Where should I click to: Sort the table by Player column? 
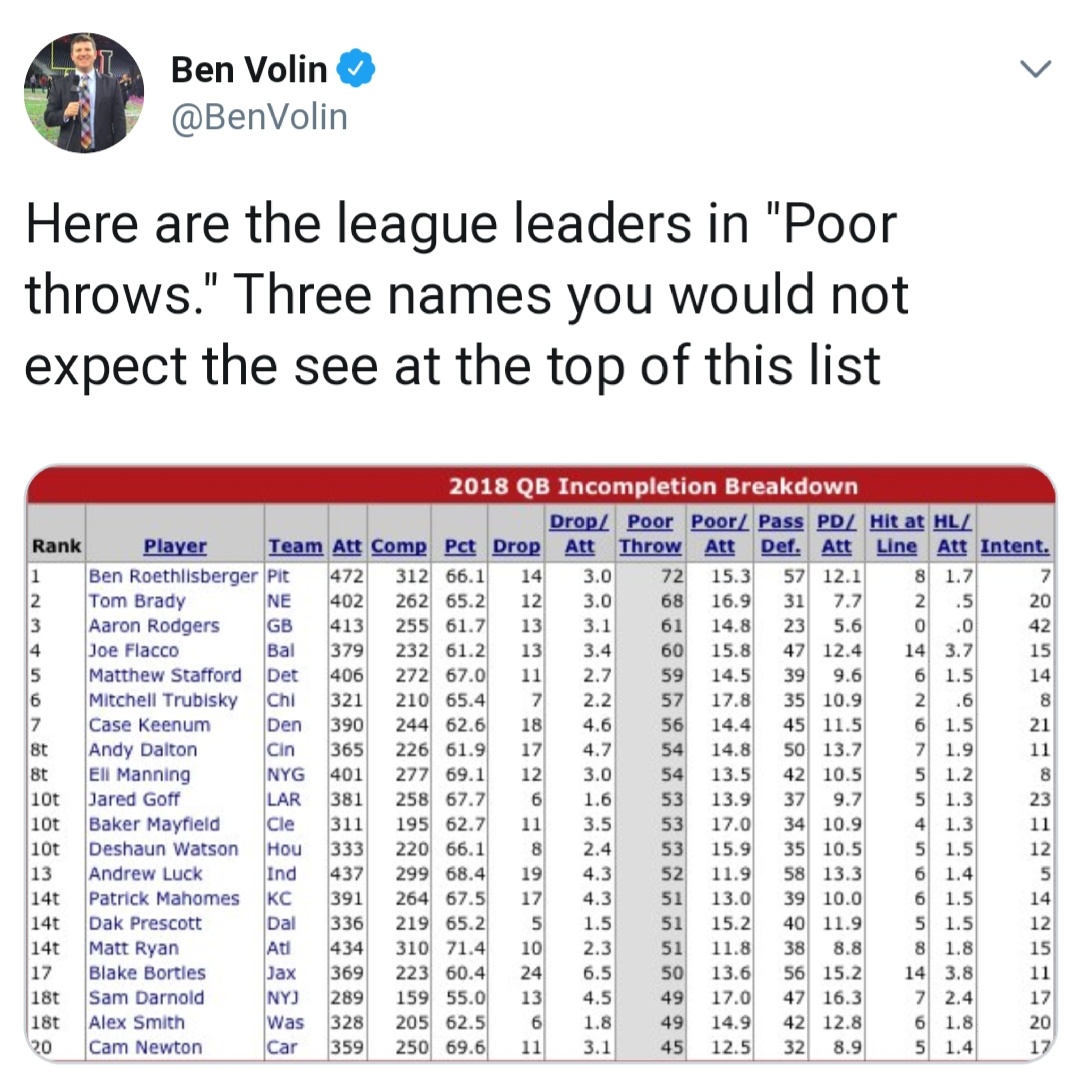pyautogui.click(x=174, y=546)
